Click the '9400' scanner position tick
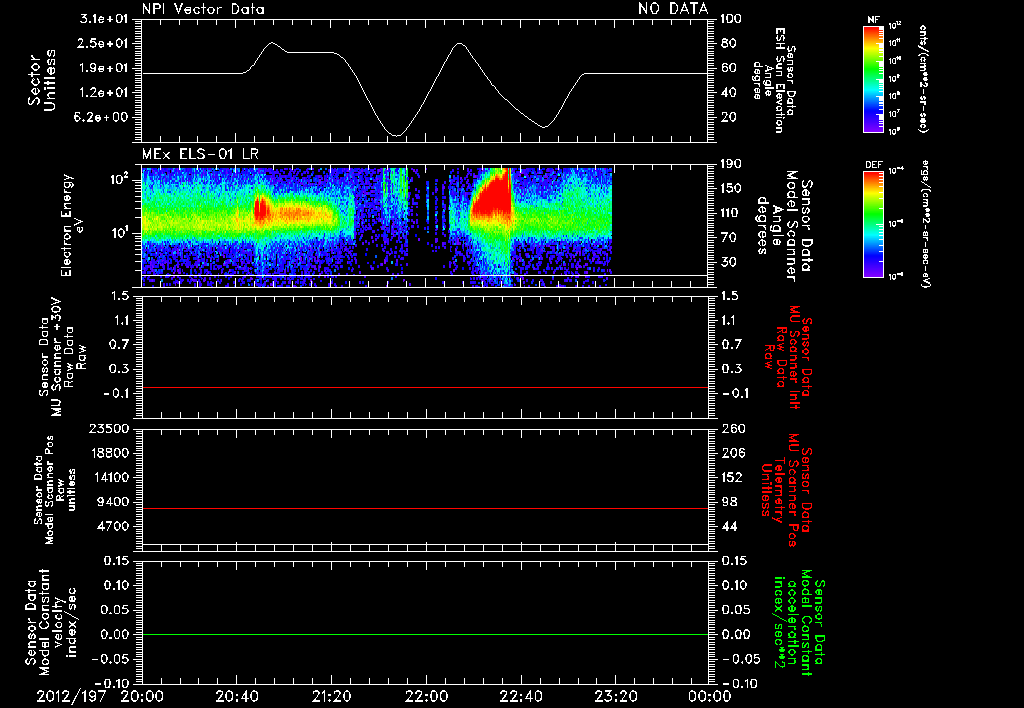 pos(112,502)
